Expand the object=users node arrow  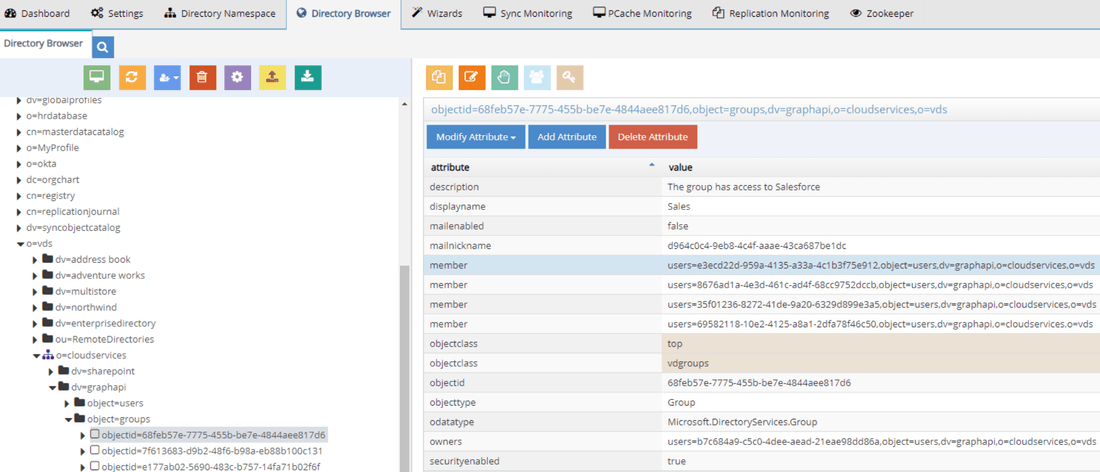pyautogui.click(x=67, y=403)
